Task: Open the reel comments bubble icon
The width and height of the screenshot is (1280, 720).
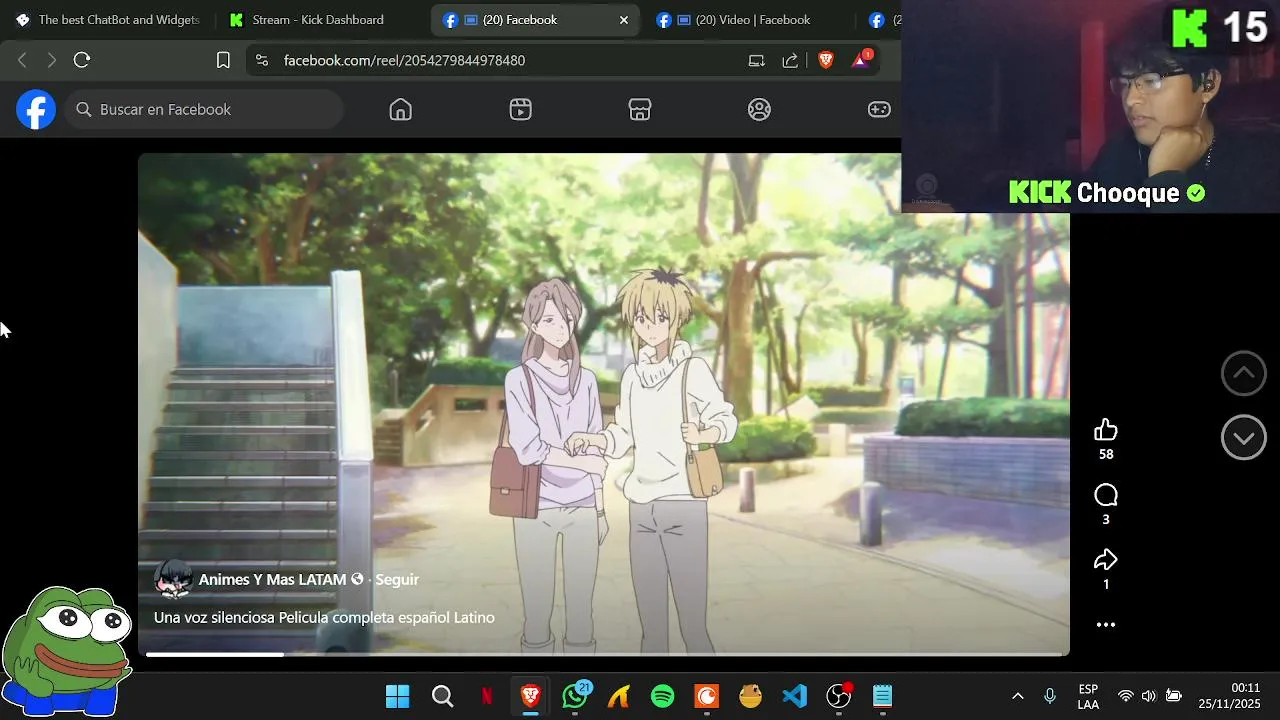Action: coord(1106,495)
